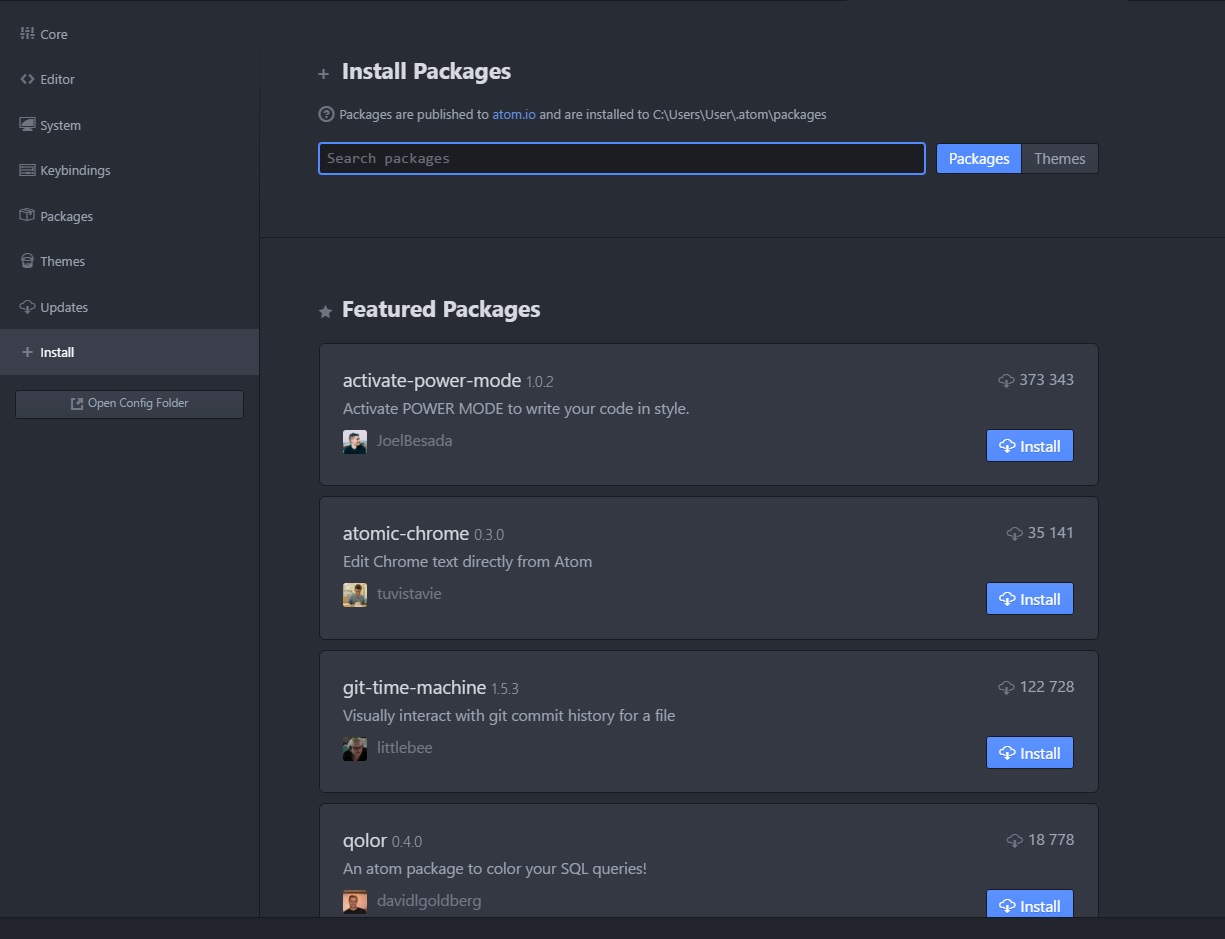Open the atom.io link
The height and width of the screenshot is (939, 1225).
pos(513,114)
